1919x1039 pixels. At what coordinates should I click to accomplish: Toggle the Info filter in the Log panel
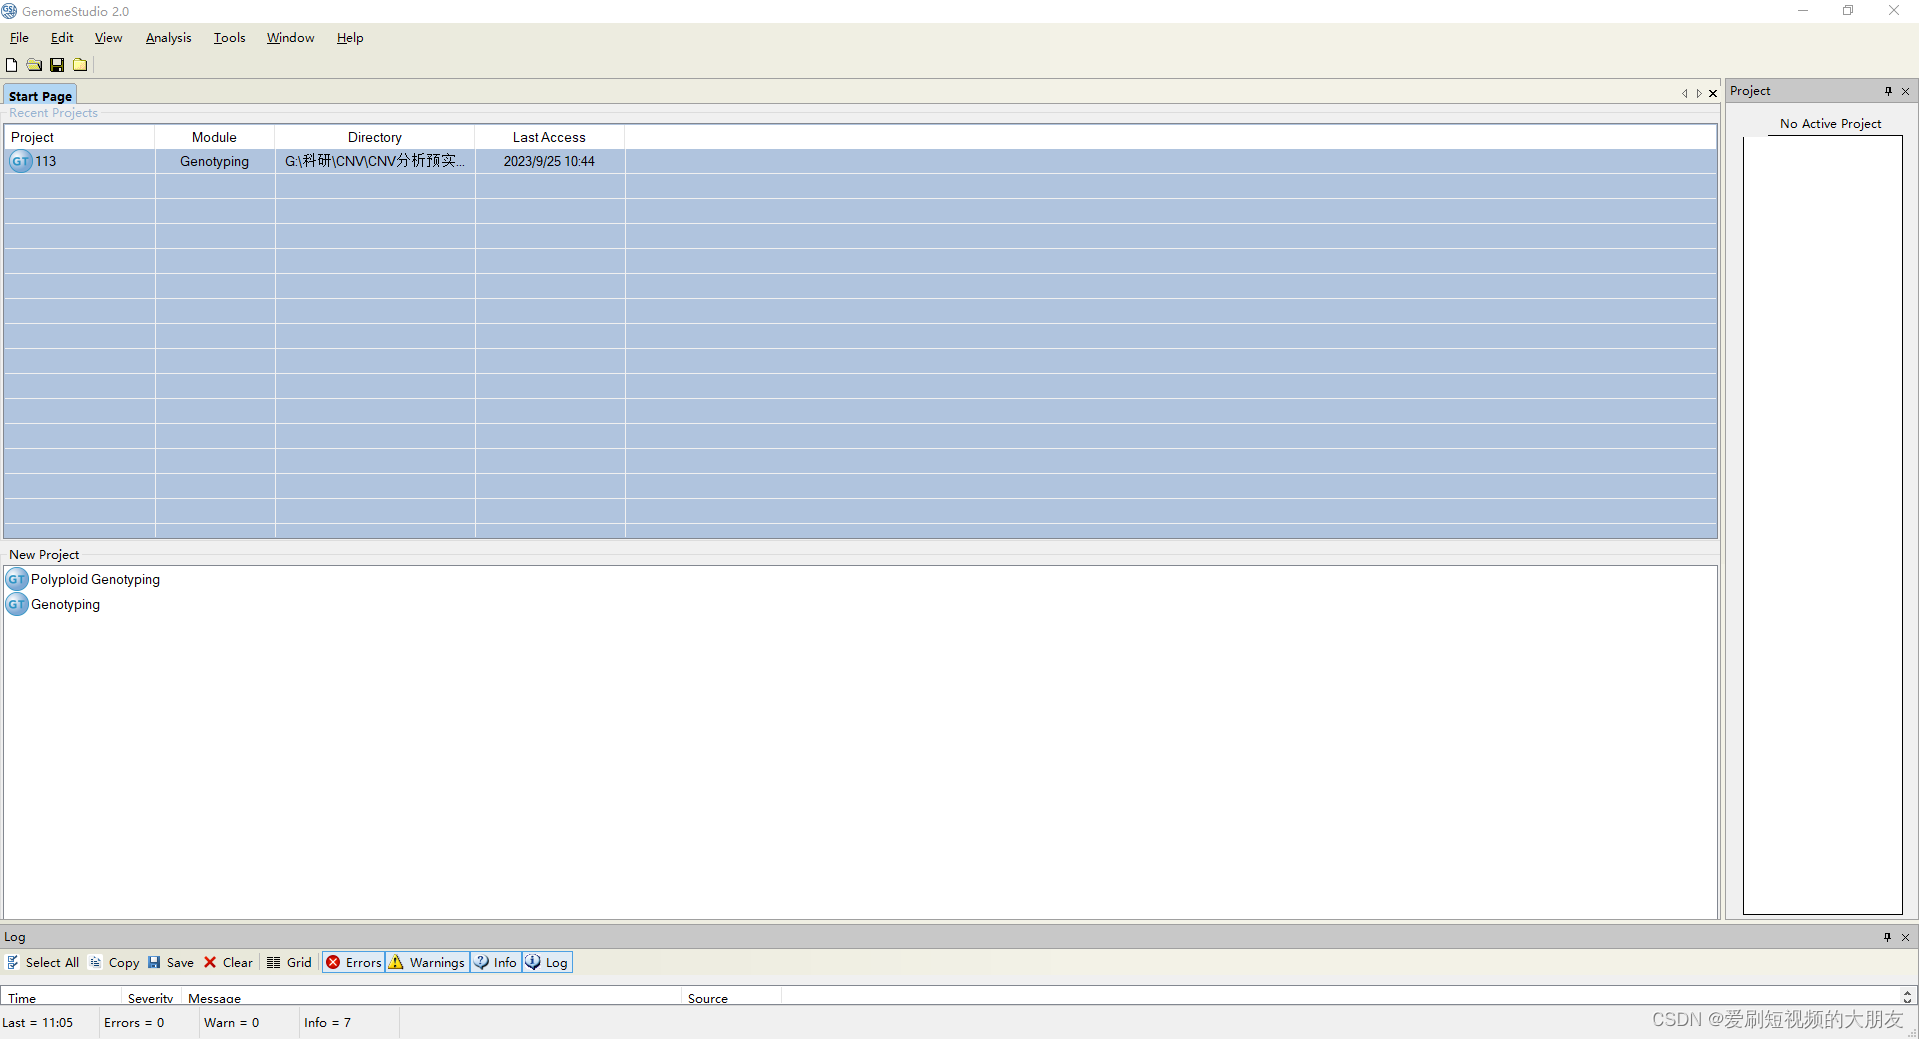tap(494, 962)
